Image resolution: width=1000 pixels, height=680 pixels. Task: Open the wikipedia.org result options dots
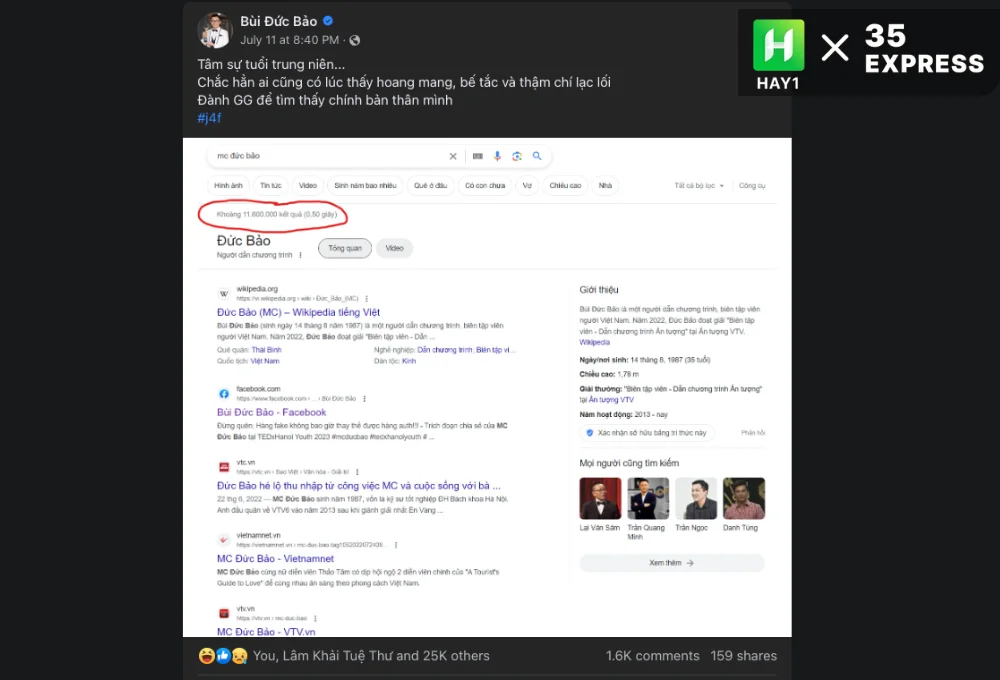pos(366,299)
